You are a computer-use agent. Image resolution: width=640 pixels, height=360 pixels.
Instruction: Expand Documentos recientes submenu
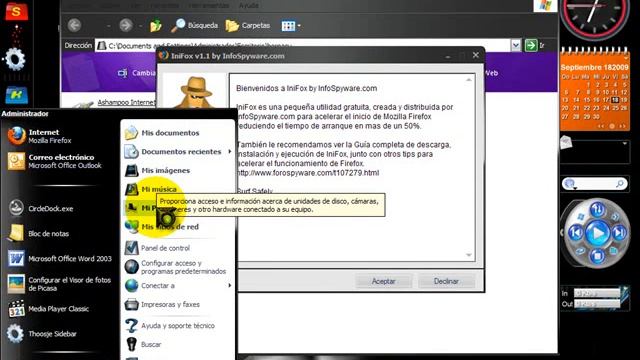pyautogui.click(x=178, y=151)
